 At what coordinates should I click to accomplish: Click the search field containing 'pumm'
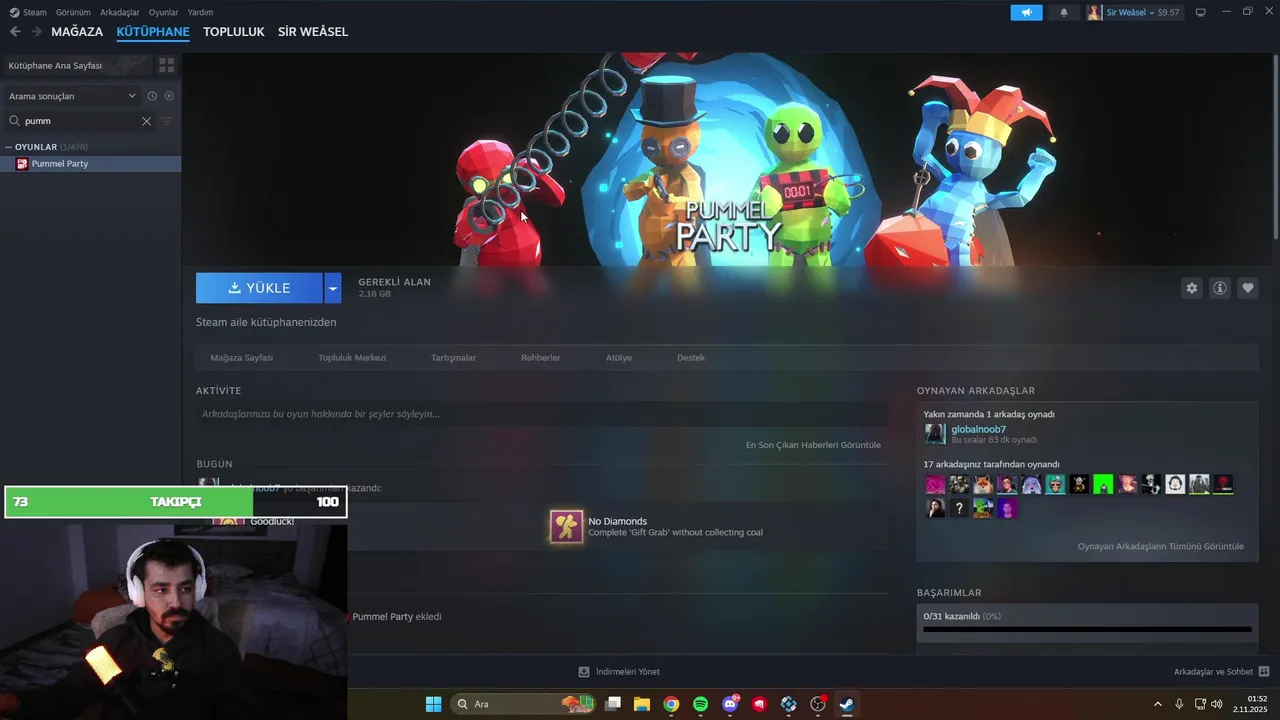pos(80,121)
